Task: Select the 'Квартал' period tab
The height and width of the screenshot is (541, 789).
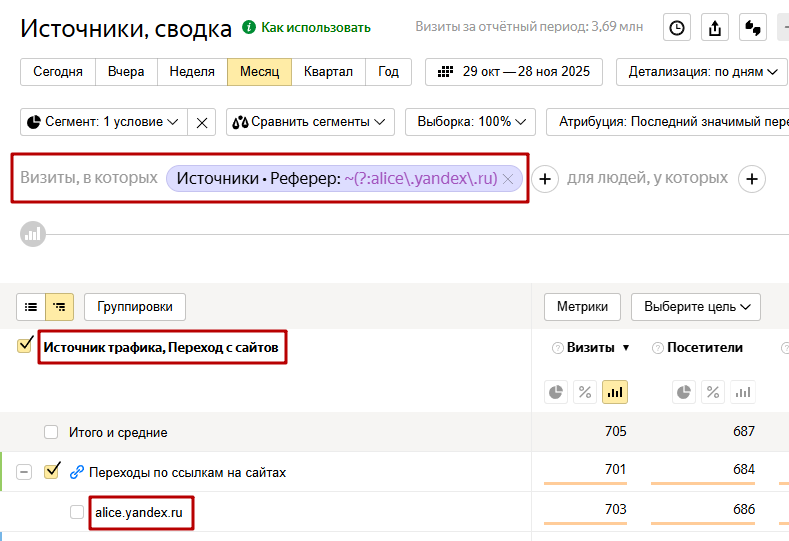Action: 328,72
